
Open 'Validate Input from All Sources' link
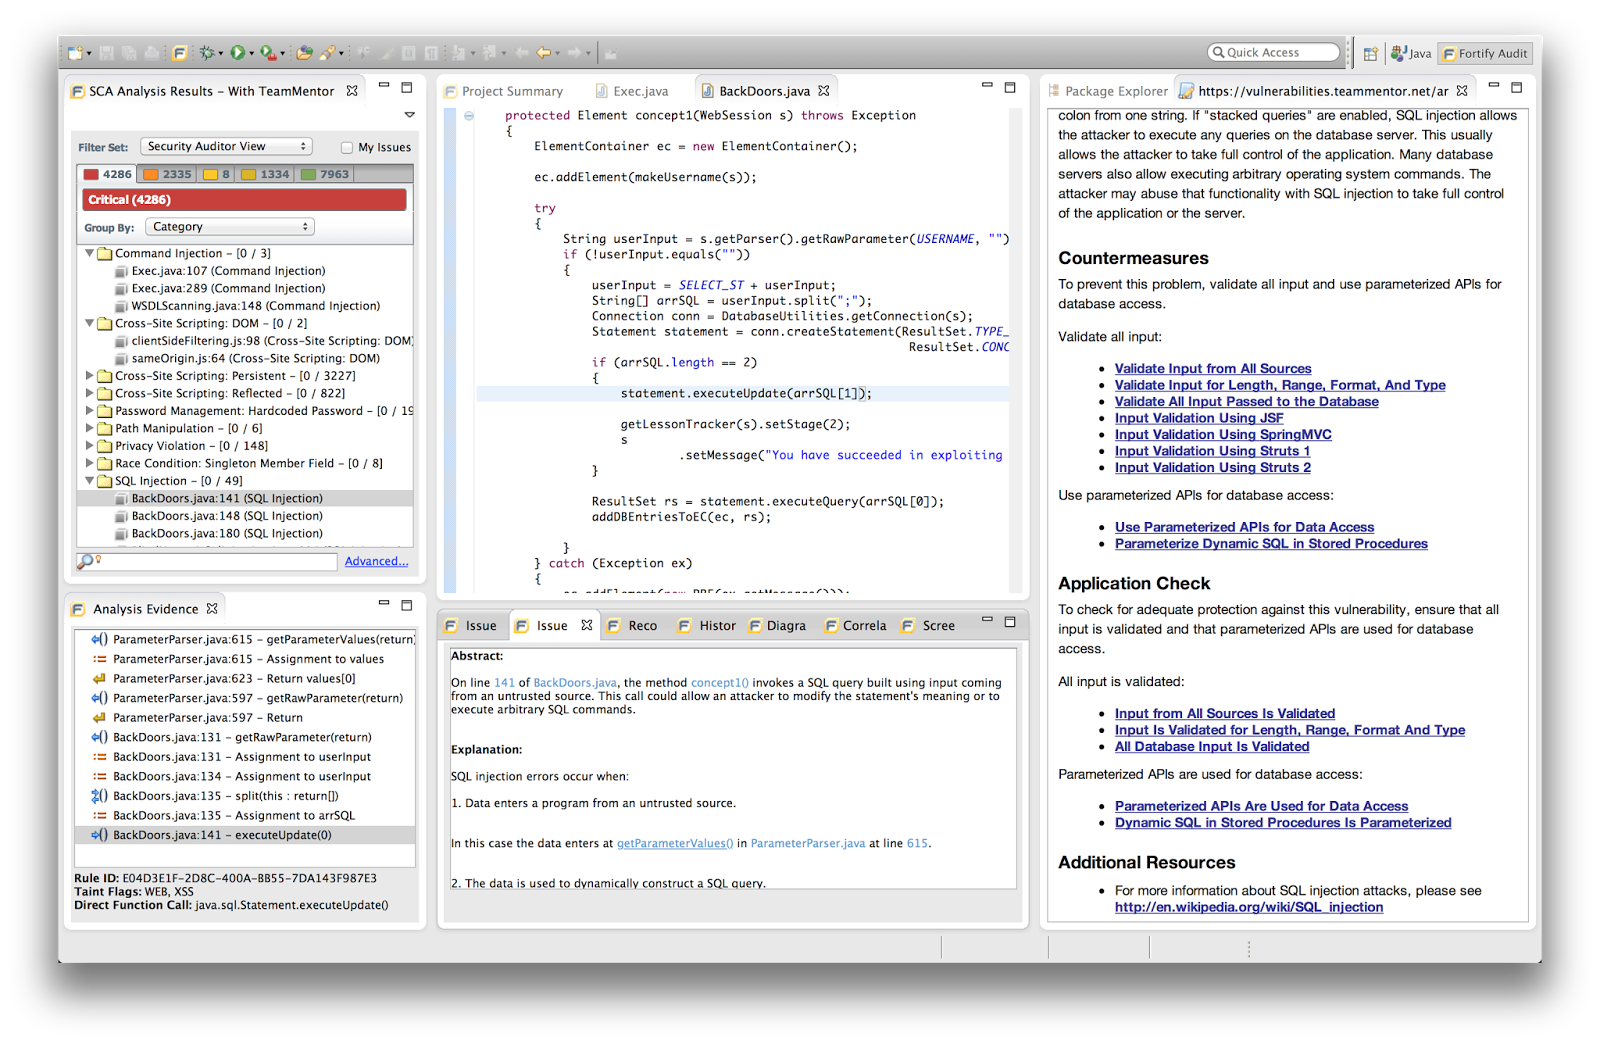(1213, 369)
